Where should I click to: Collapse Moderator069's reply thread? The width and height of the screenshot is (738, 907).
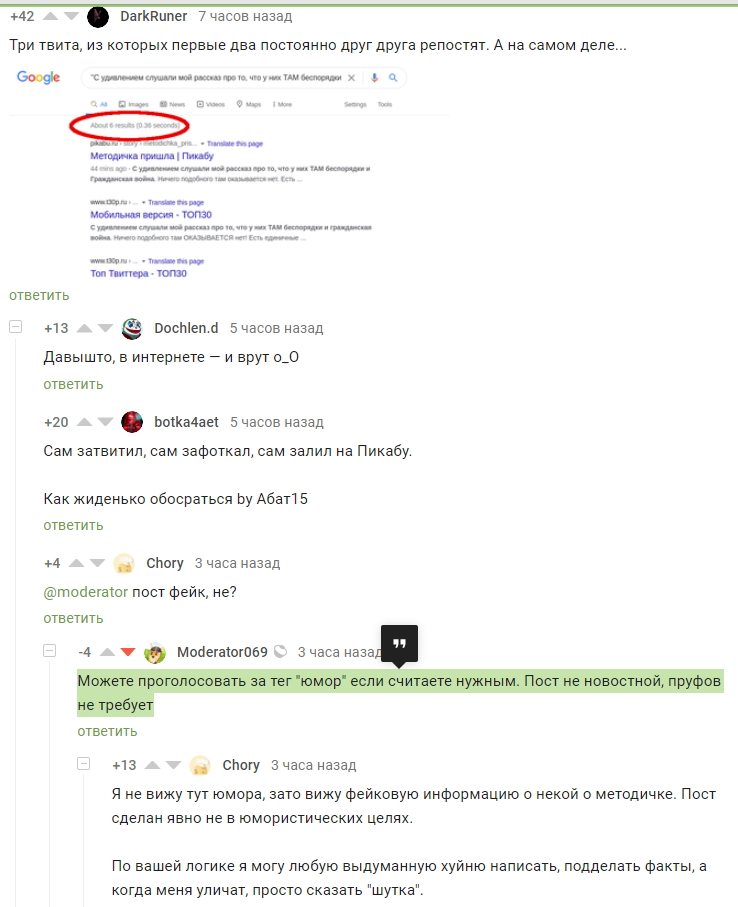click(50, 651)
